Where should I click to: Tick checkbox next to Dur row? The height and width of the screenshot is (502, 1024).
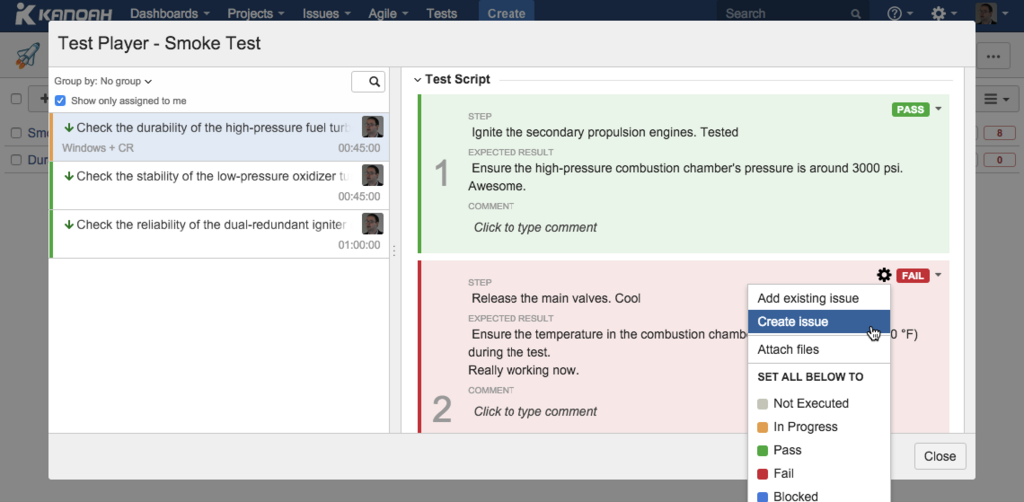(x=16, y=160)
